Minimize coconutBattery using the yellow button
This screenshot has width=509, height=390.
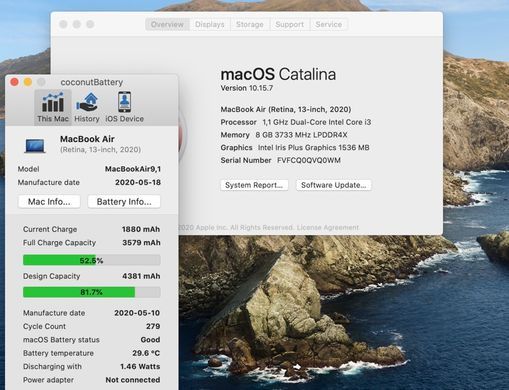pyautogui.click(x=28, y=82)
